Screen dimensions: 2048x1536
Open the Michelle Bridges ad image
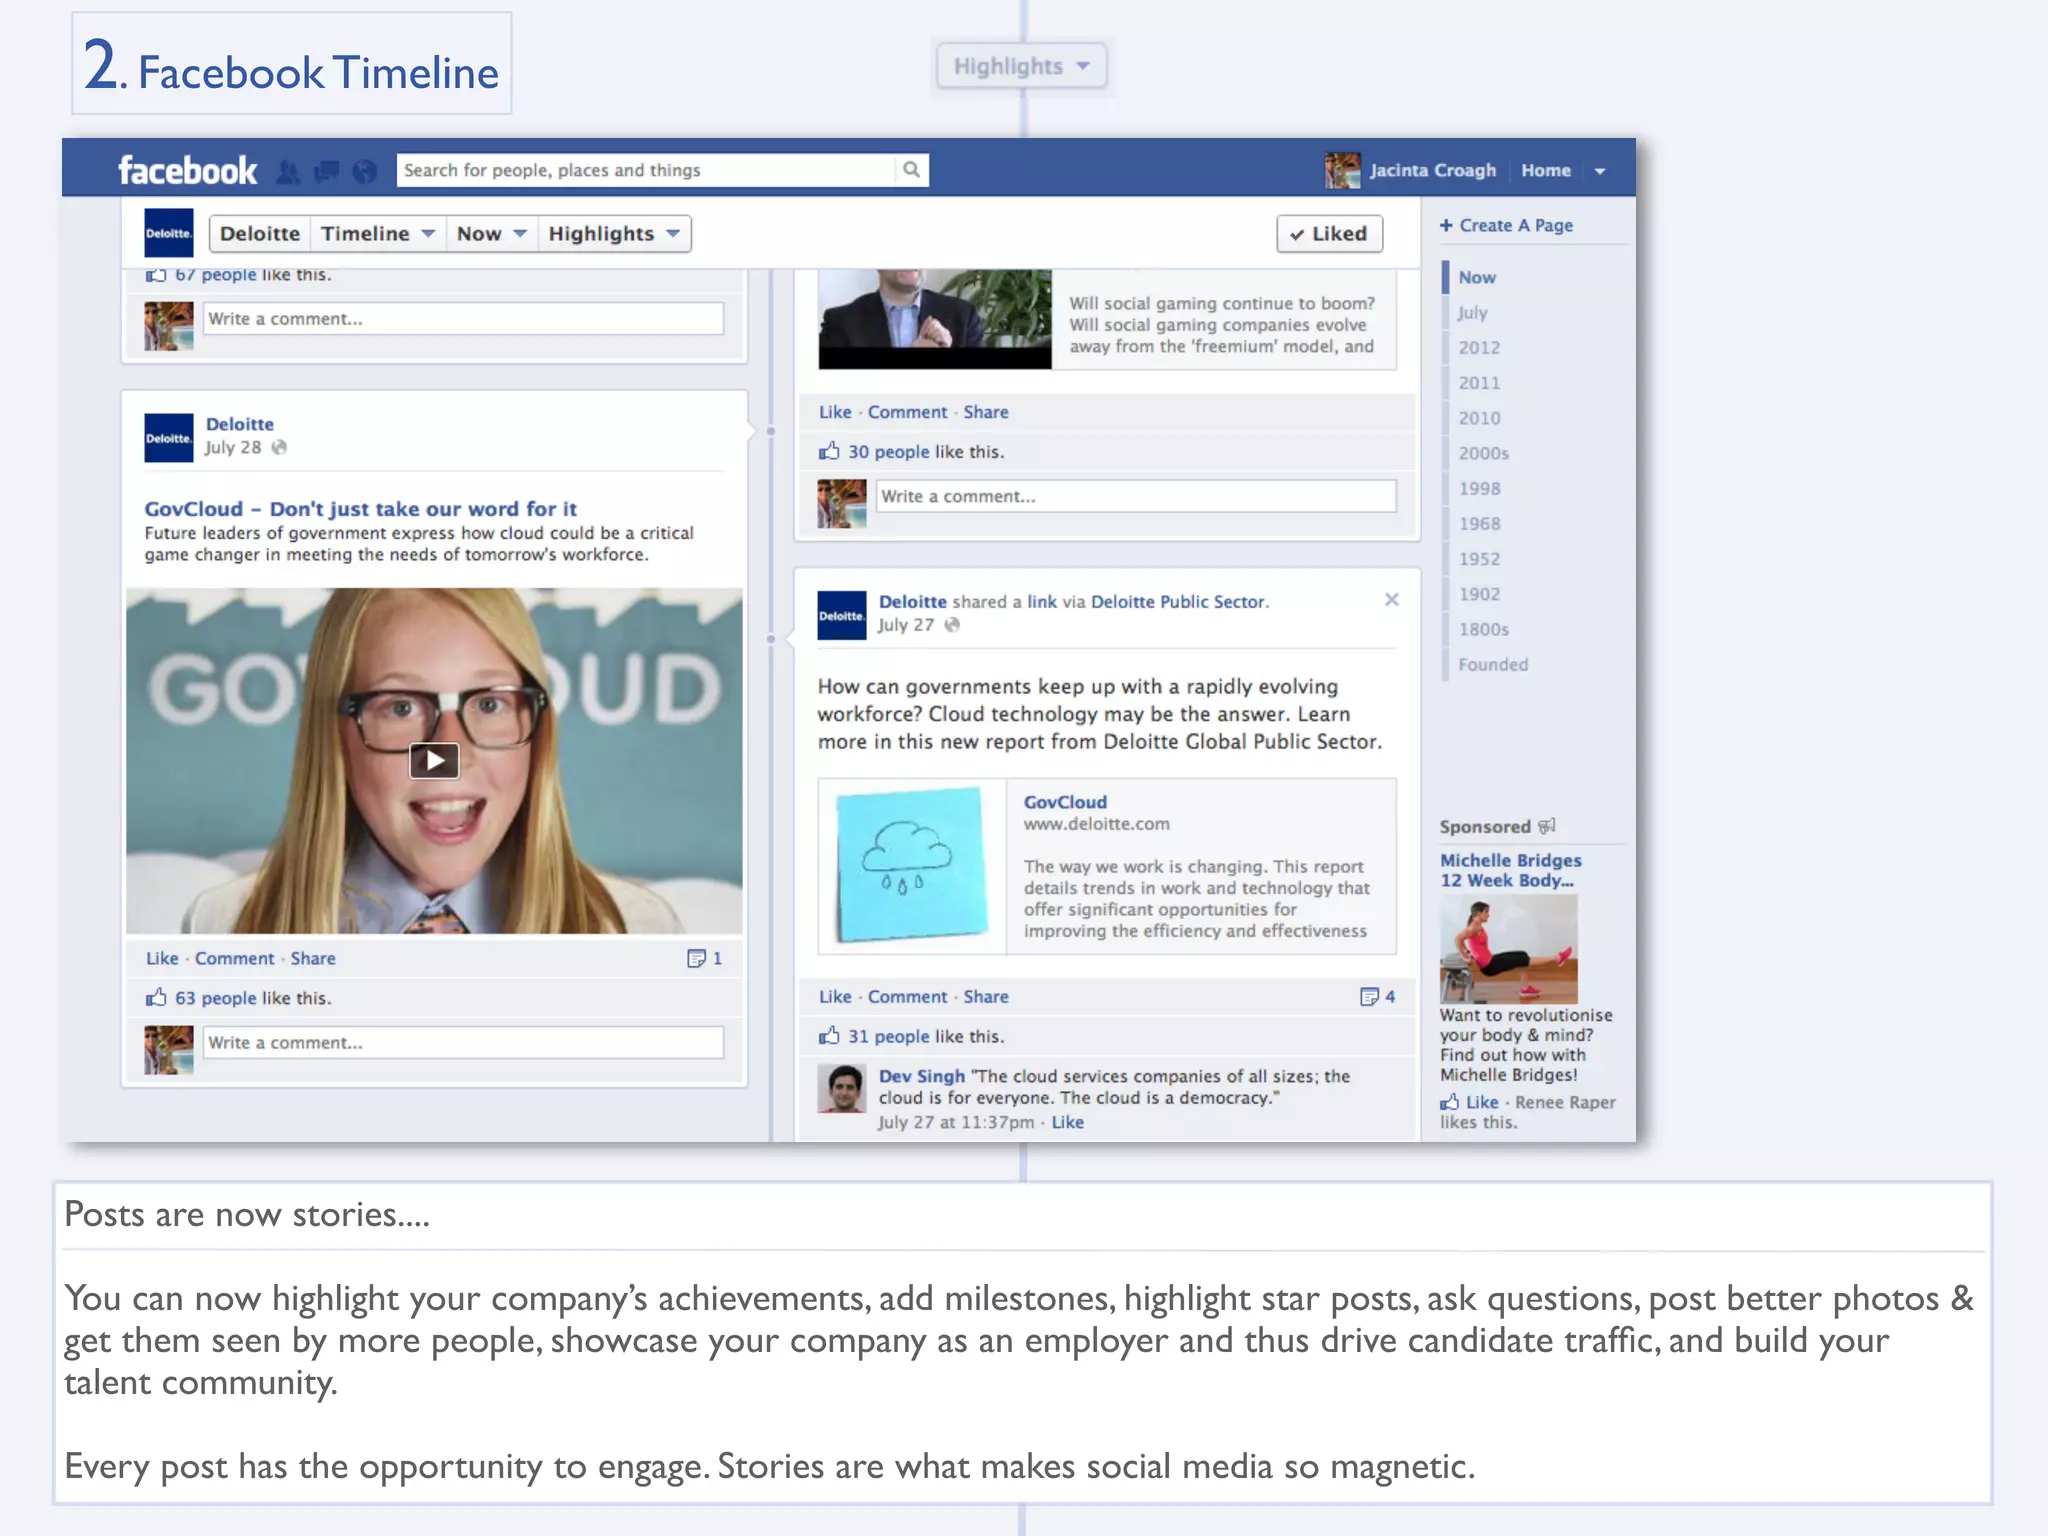(x=1508, y=949)
